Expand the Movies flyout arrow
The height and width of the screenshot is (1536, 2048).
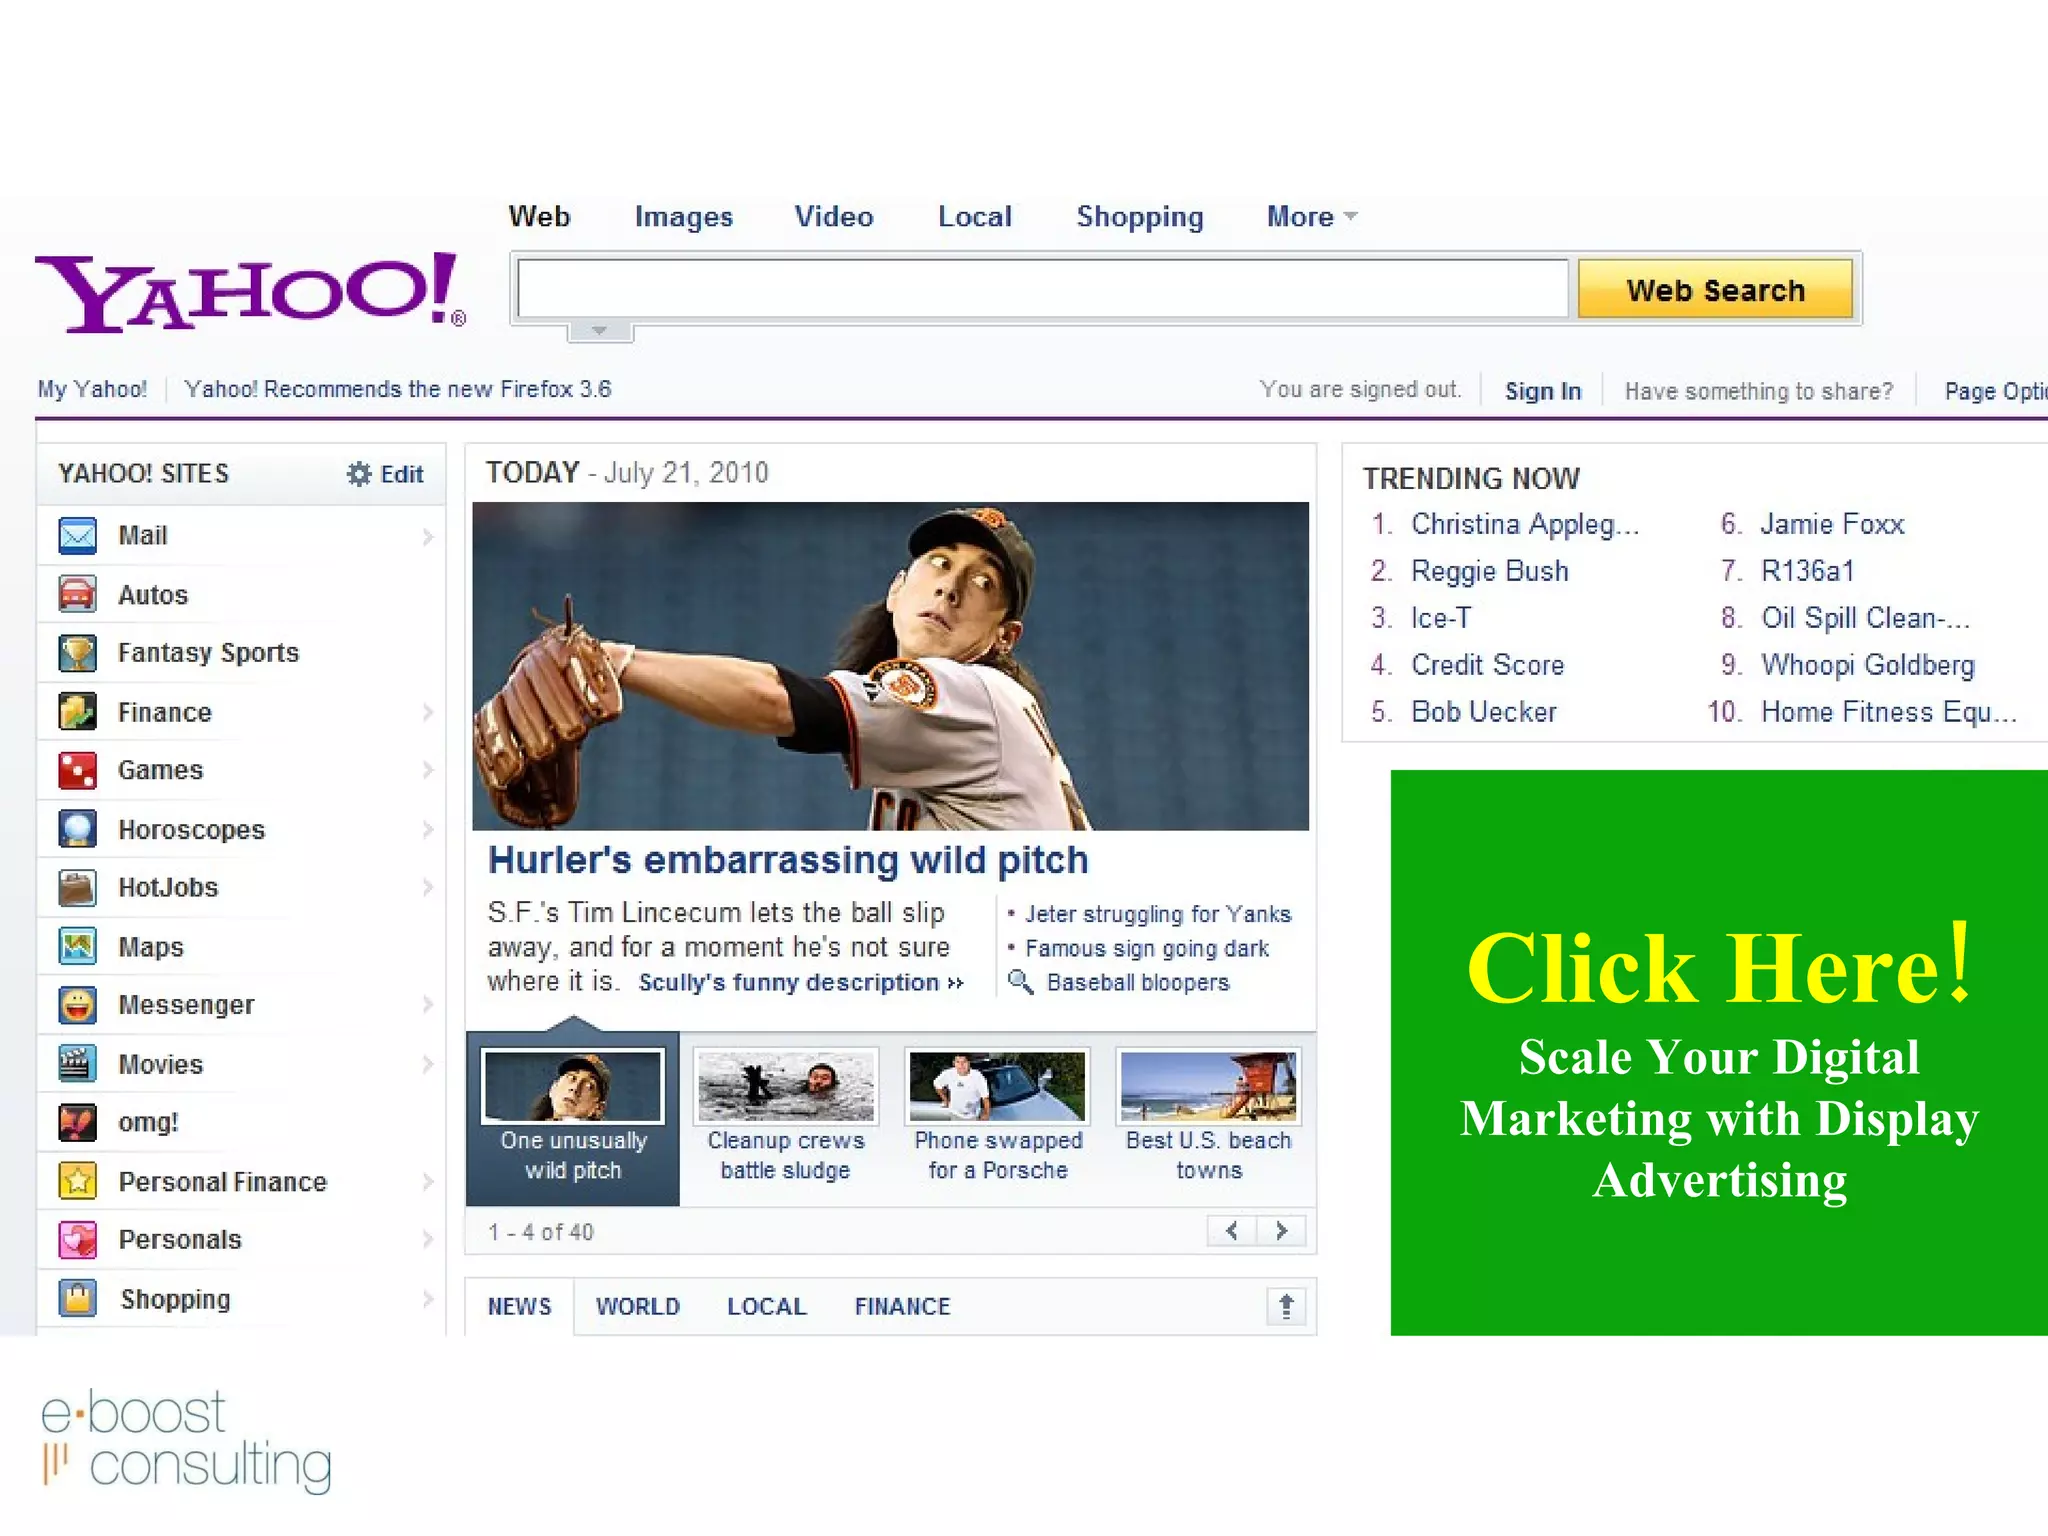pyautogui.click(x=428, y=1063)
